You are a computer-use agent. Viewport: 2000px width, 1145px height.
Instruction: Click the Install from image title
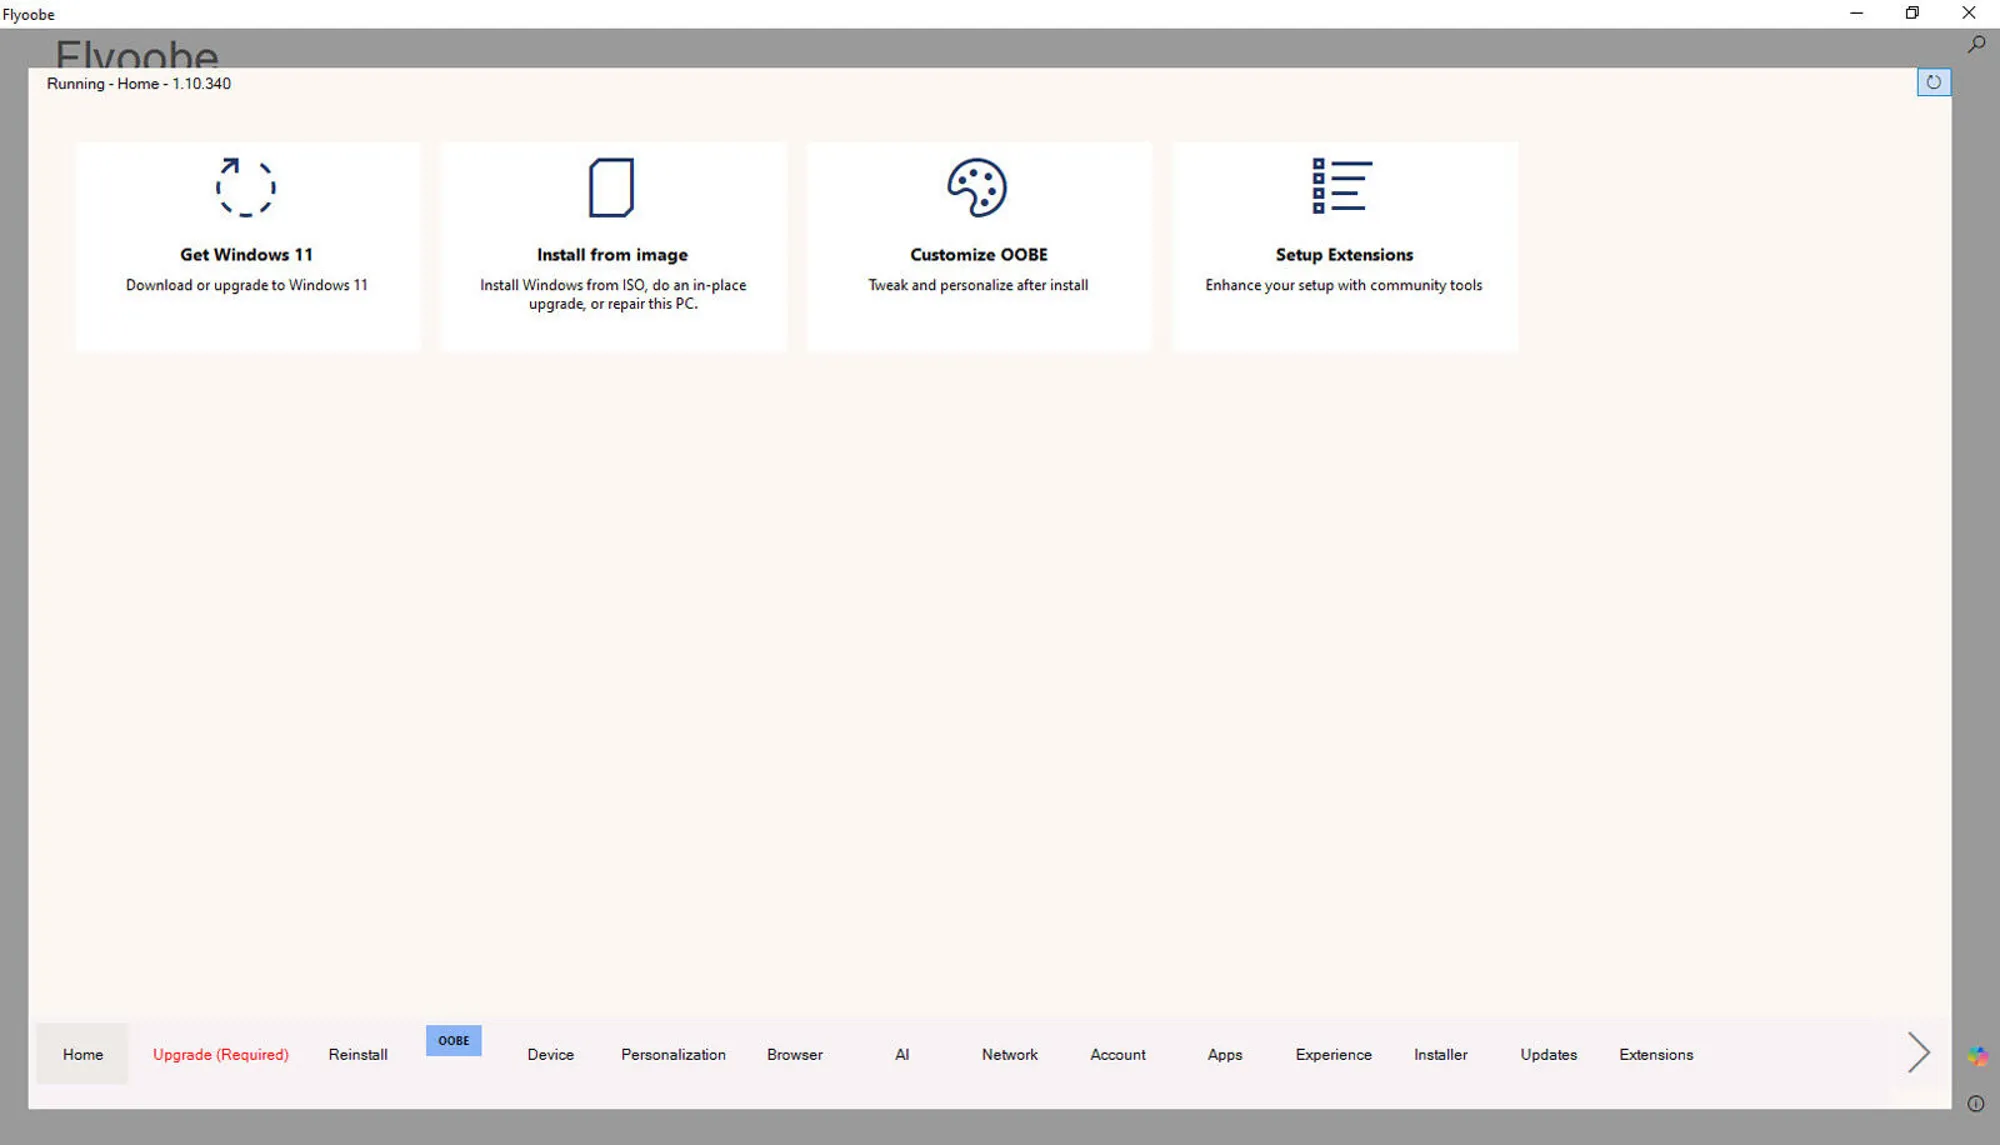click(612, 254)
